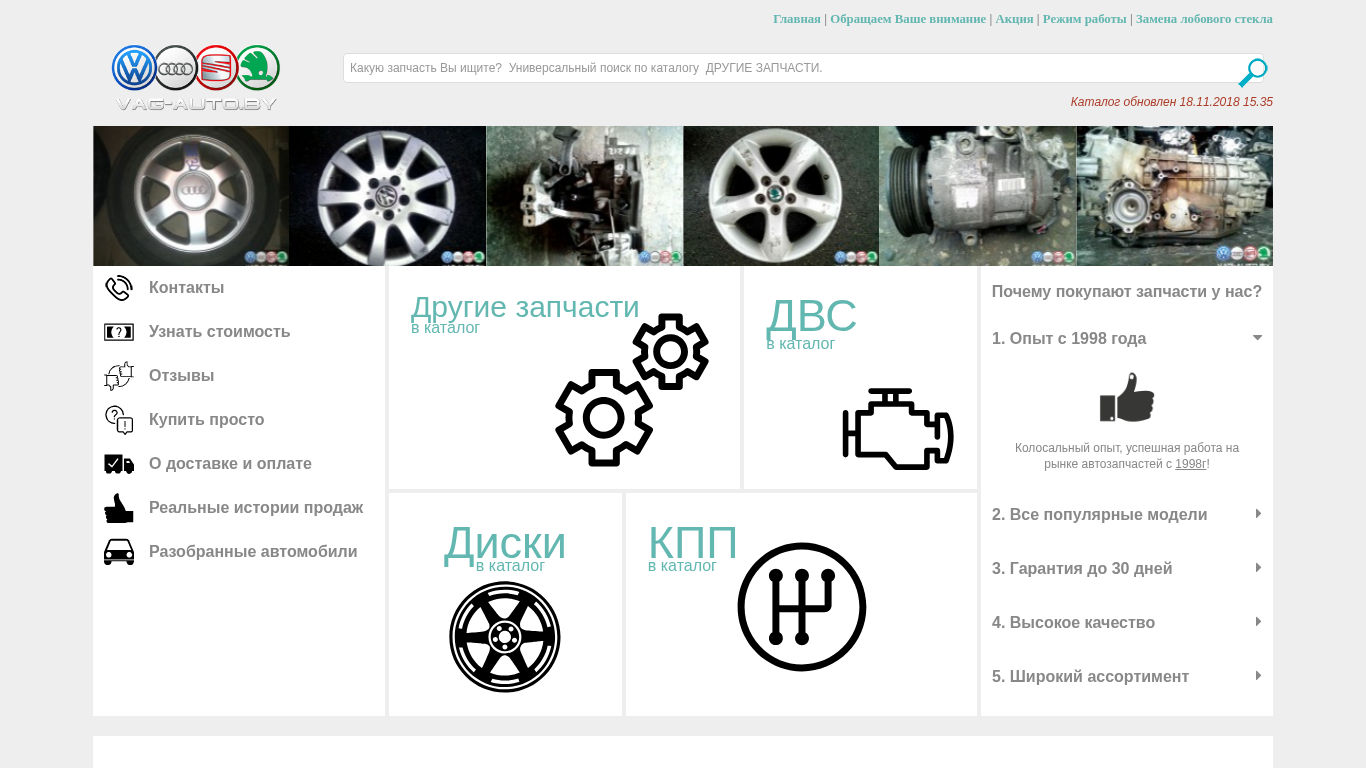
Task: Click the five-spoke wheel banner photo
Action: [781, 196]
